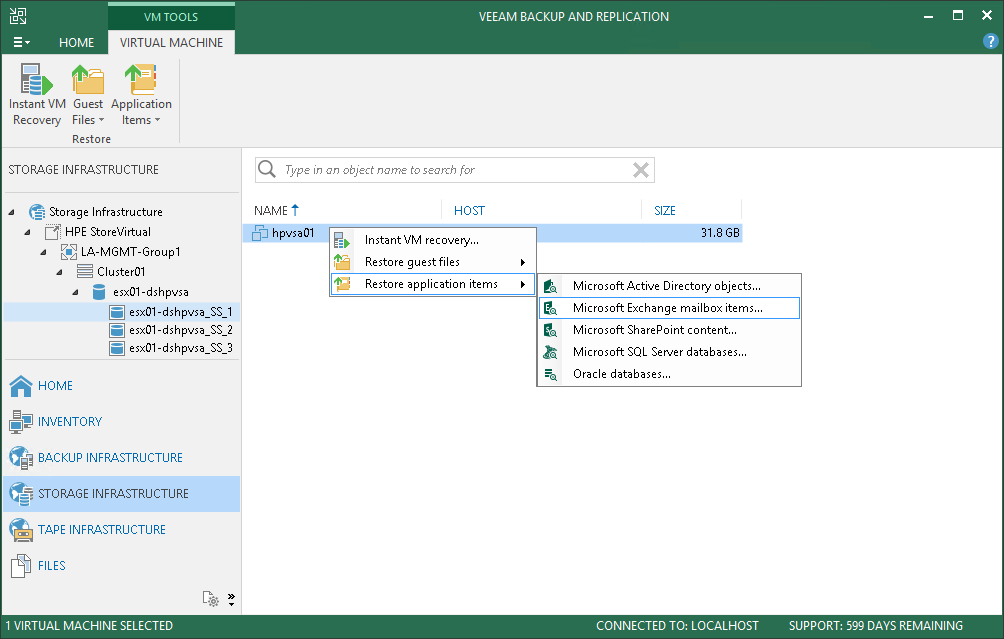The height and width of the screenshot is (639, 1004).
Task: Click the esx01-dshpvsa volume icon
Action: (x=99, y=292)
